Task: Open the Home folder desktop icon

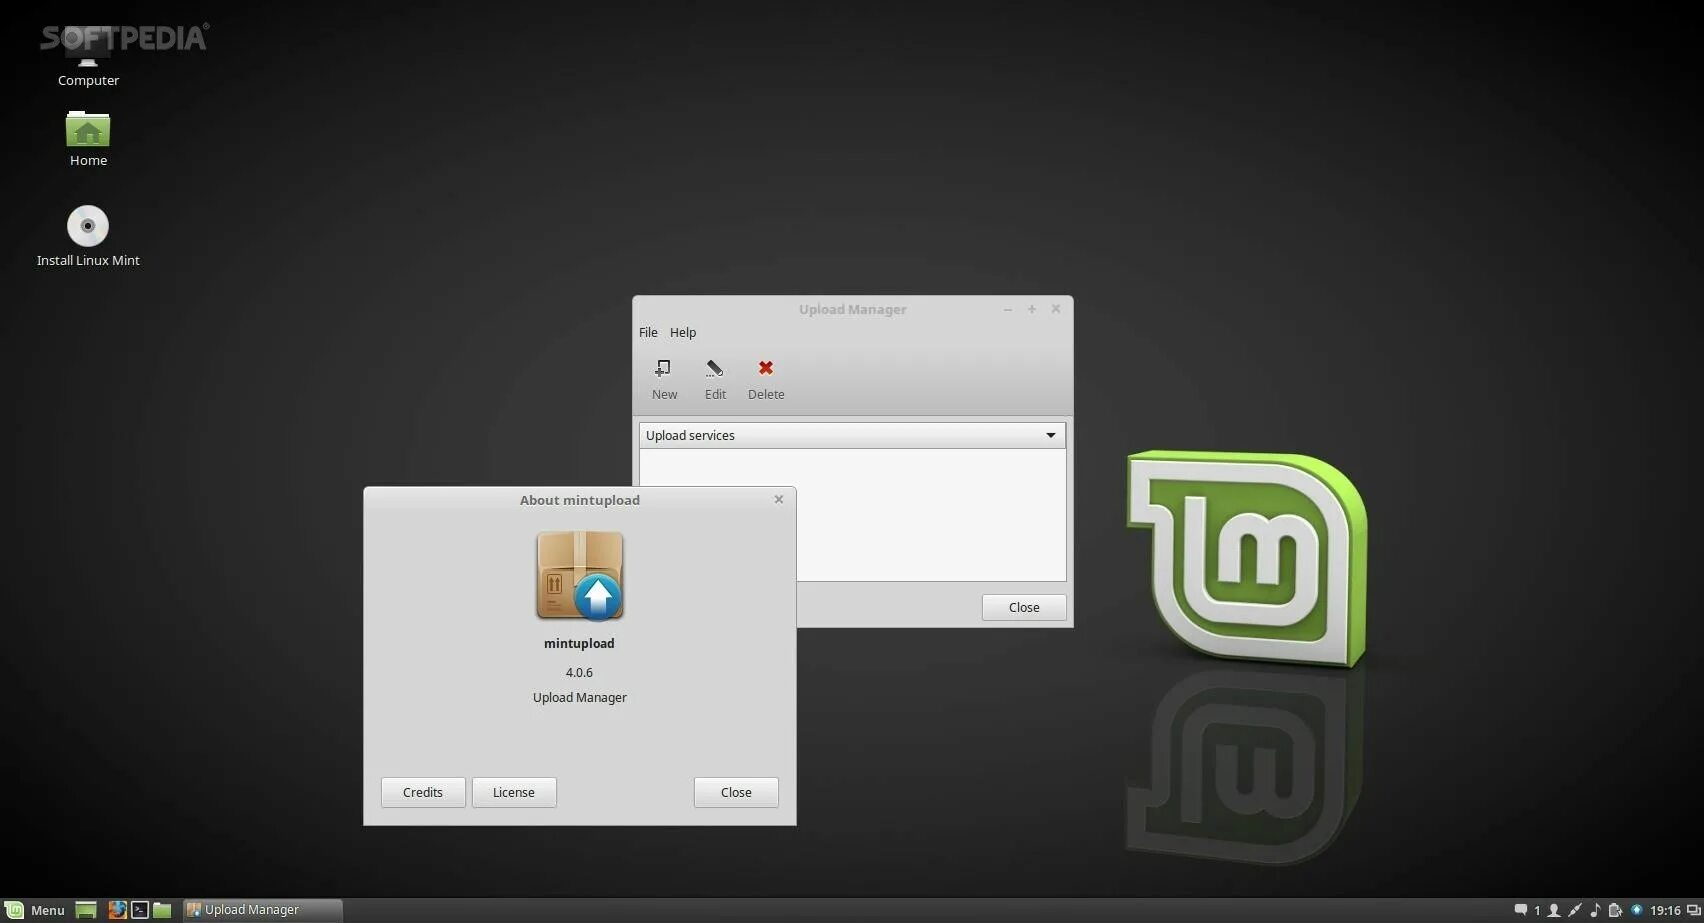Action: pos(88,139)
